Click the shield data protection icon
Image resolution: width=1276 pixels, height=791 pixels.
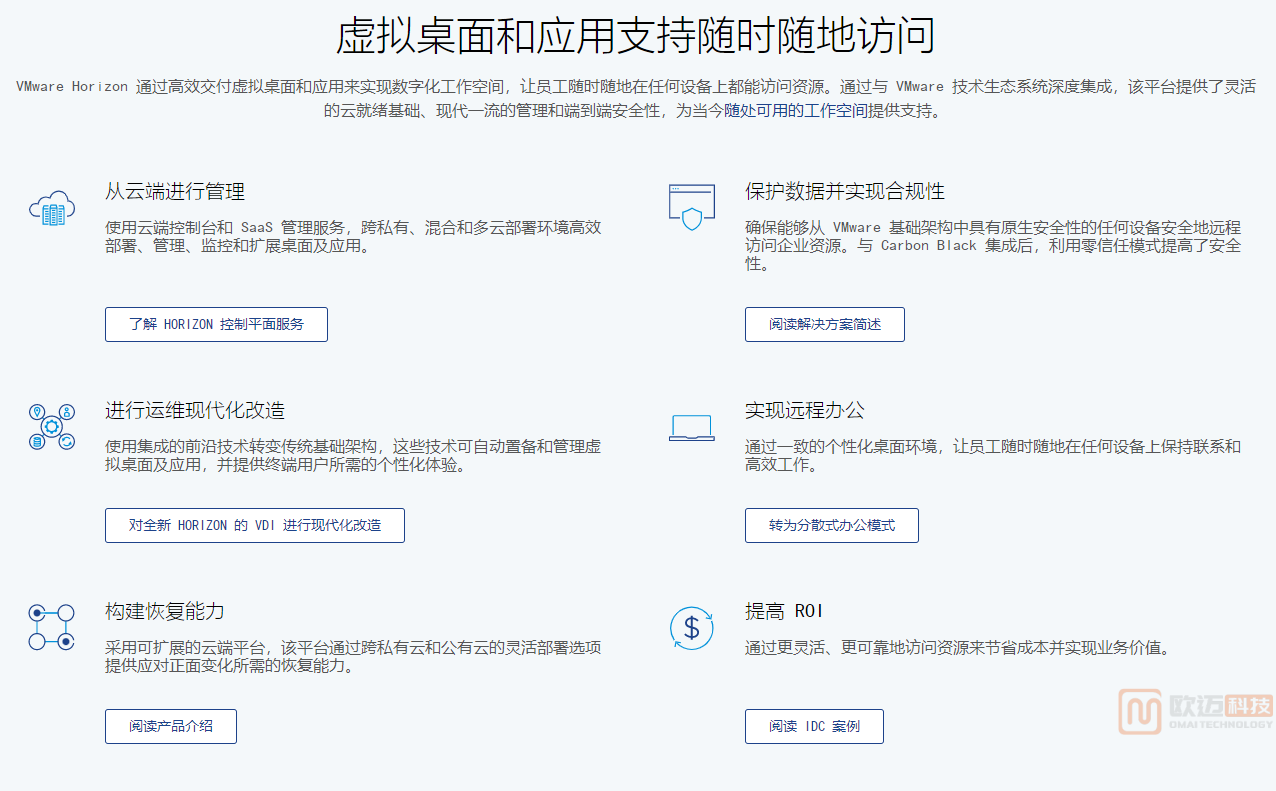click(692, 207)
